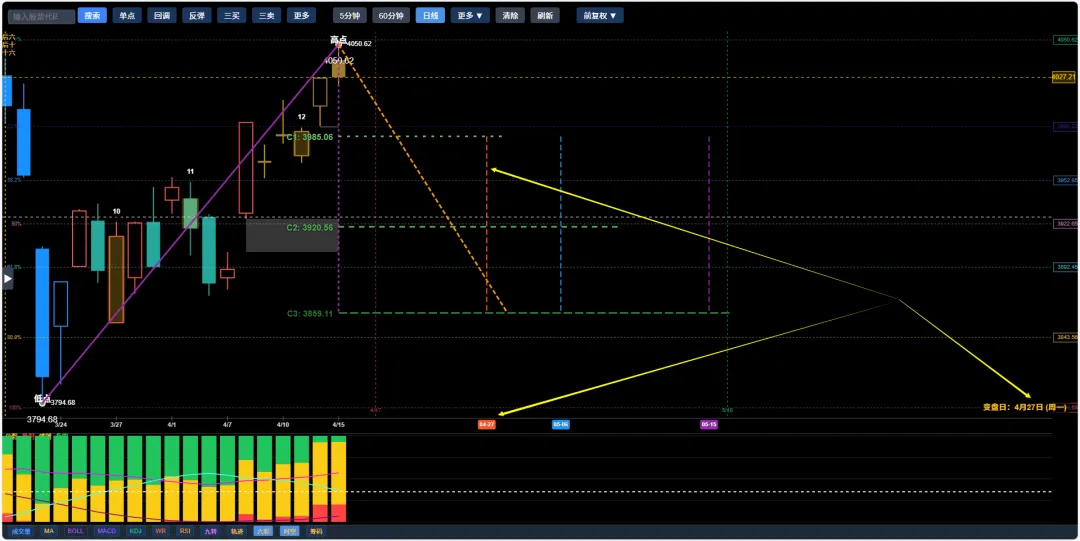This screenshot has height=541, width=1080.
Task: Click the 05-15 date marker
Action: click(709, 425)
